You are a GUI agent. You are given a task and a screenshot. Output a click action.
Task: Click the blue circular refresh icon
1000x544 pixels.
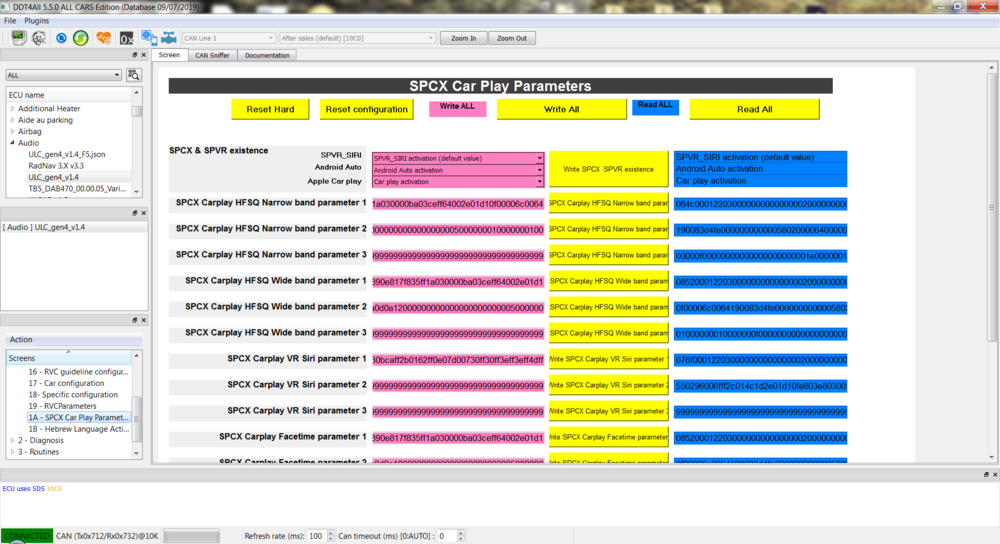(x=61, y=38)
